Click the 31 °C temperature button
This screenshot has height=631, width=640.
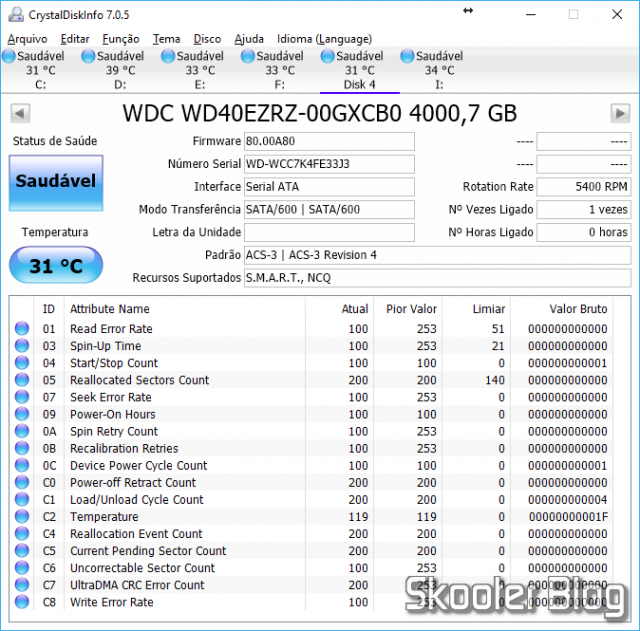click(x=56, y=265)
